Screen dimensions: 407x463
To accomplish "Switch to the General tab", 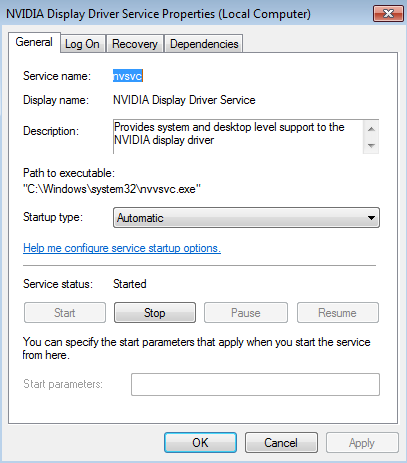I will coord(34,42).
